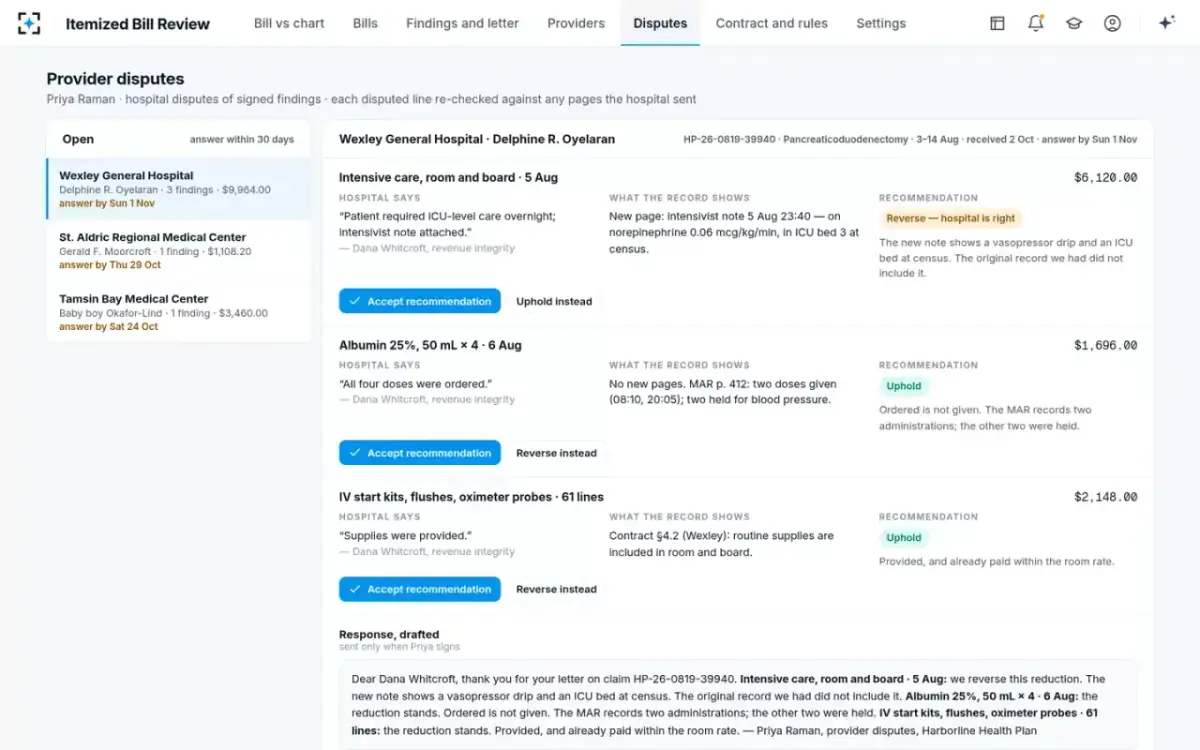Open the Settings tab
The height and width of the screenshot is (750, 1200).
coord(881,23)
